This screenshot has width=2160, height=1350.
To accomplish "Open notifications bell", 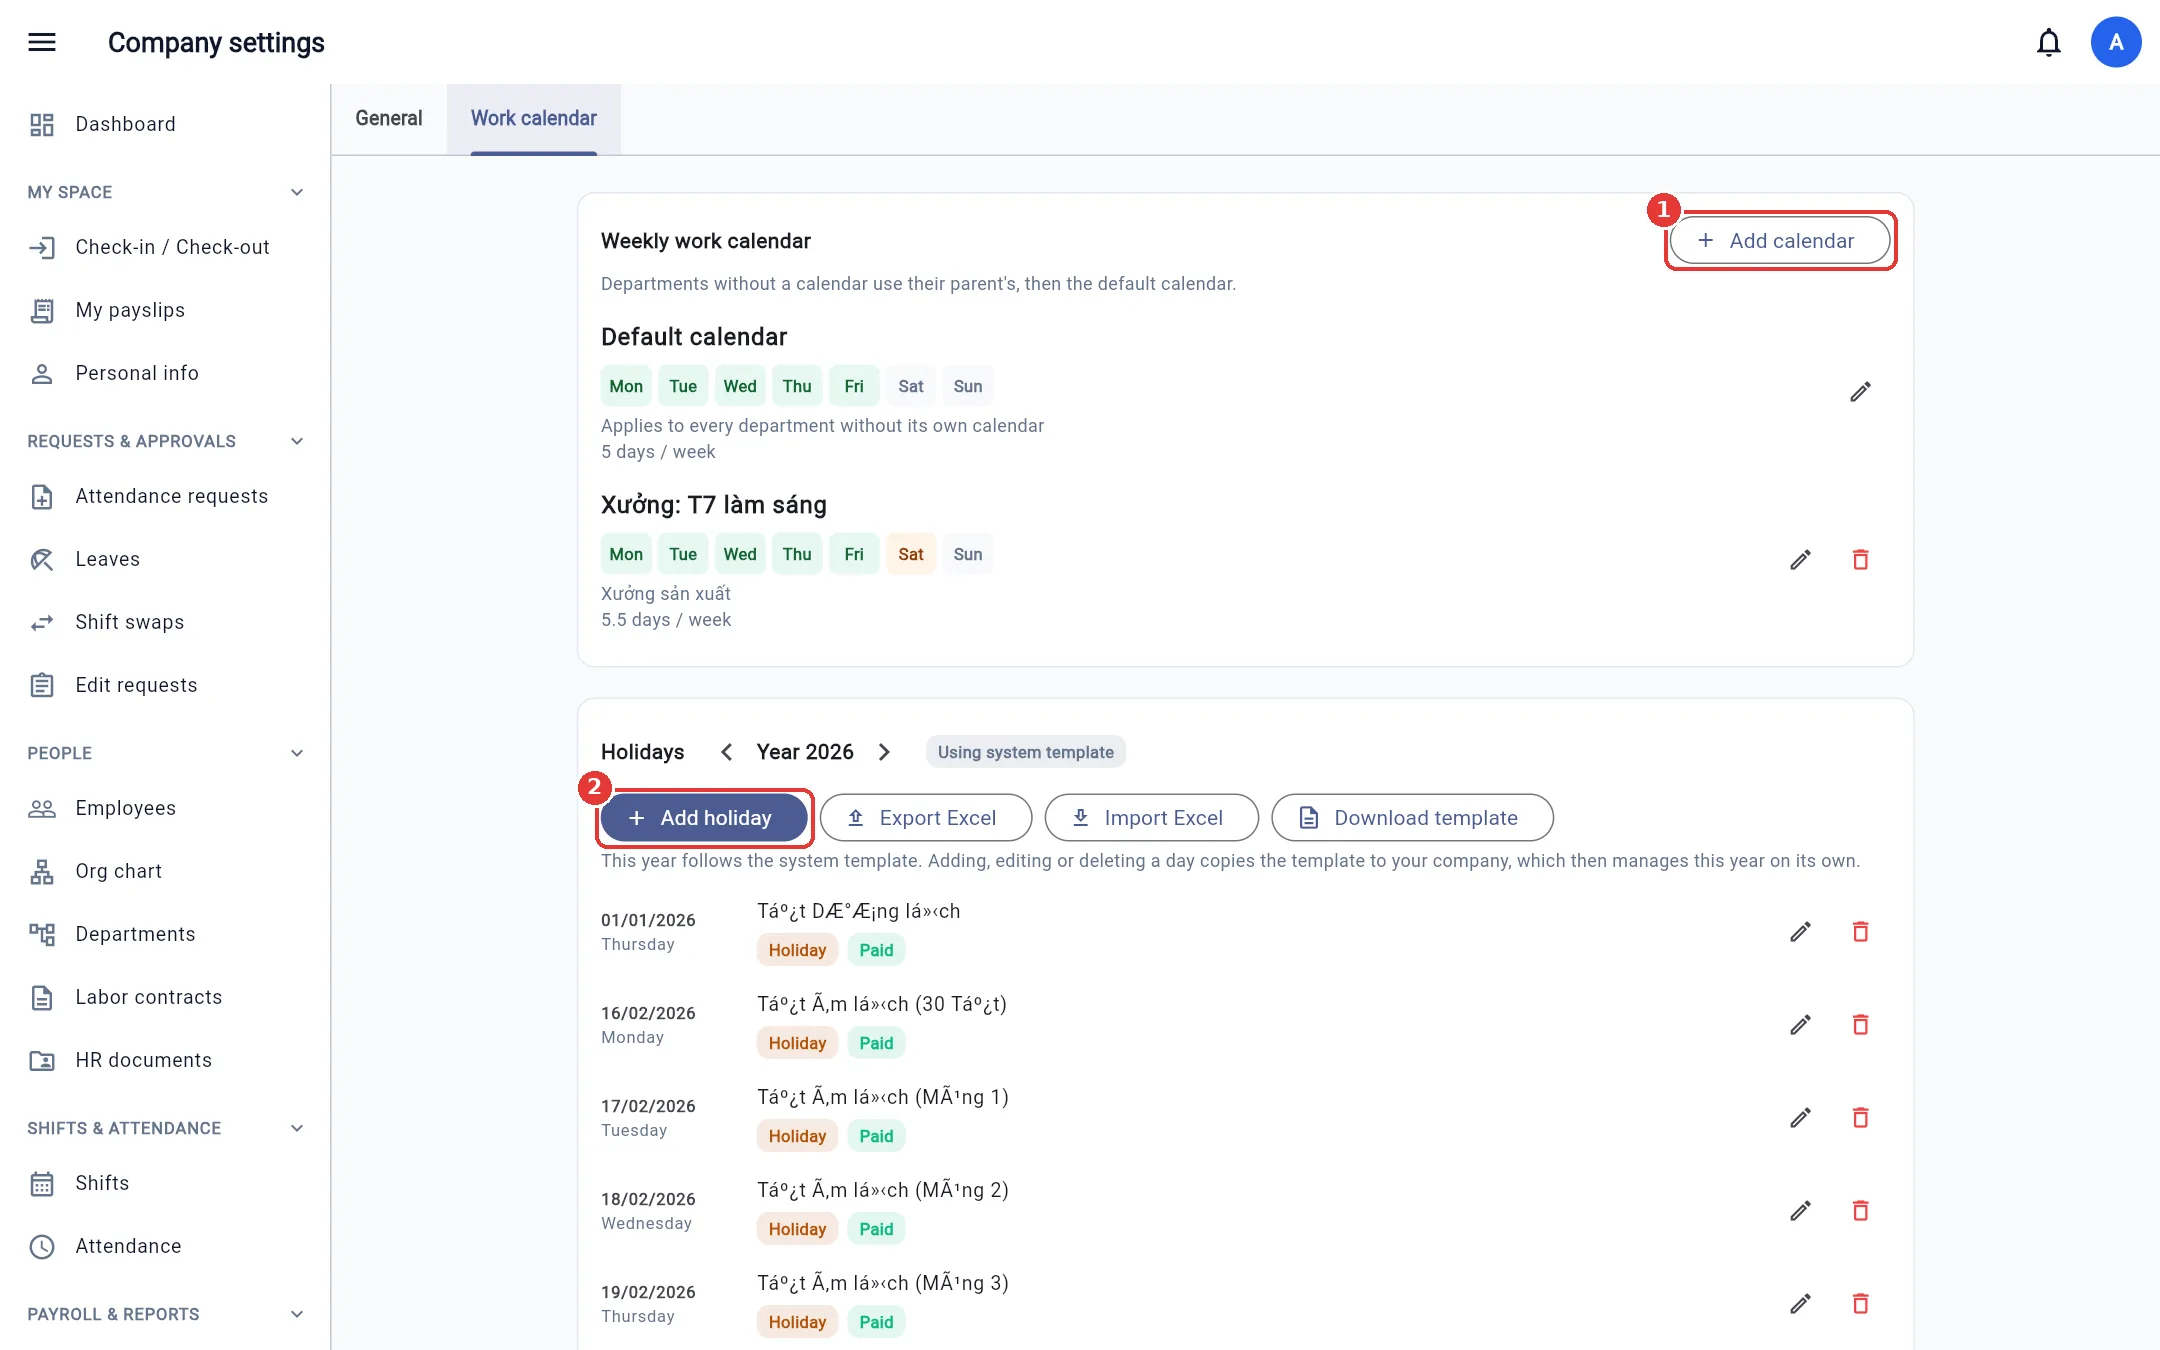I will click(x=2049, y=42).
